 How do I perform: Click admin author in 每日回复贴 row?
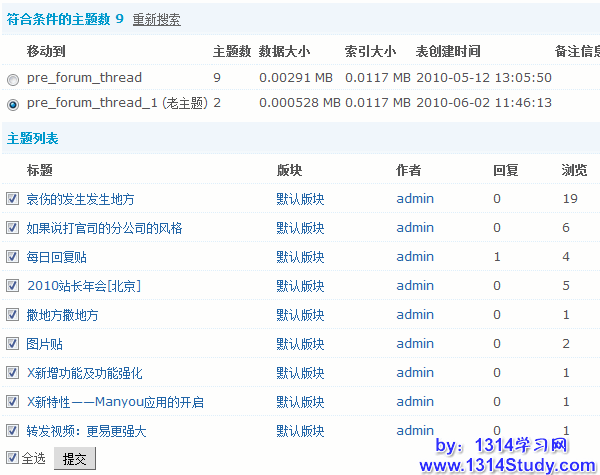[x=414, y=257]
